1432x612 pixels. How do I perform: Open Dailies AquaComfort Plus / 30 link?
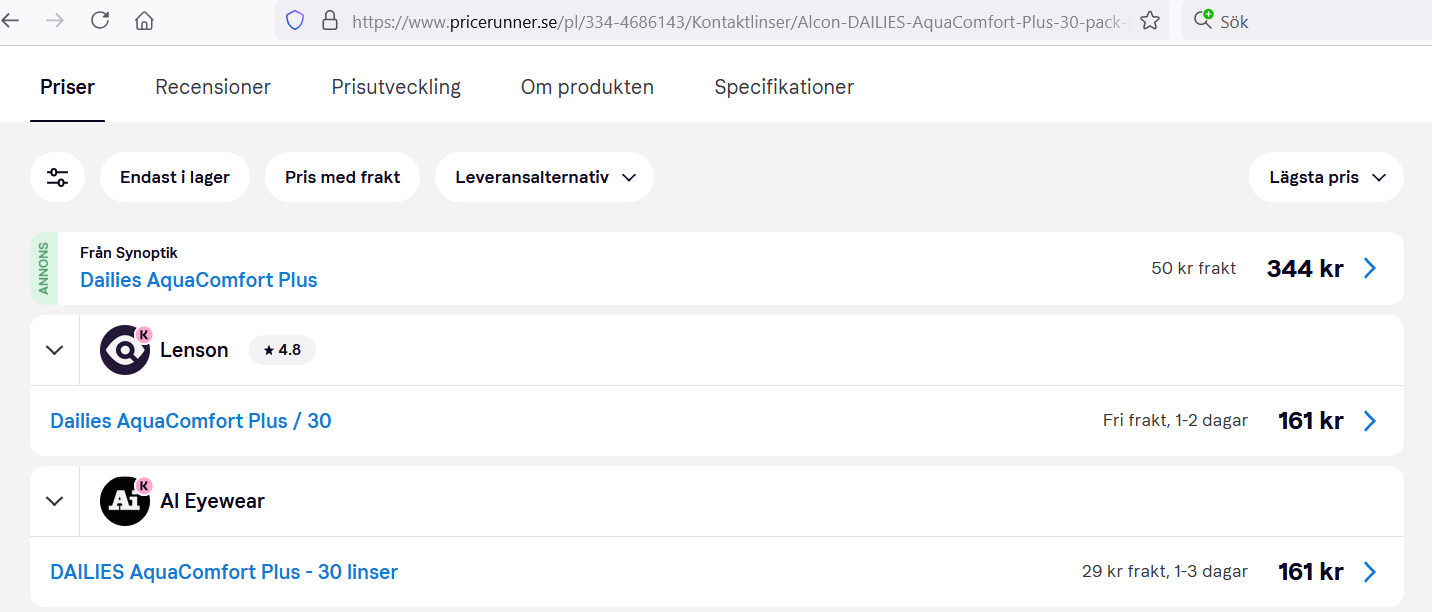click(x=191, y=421)
